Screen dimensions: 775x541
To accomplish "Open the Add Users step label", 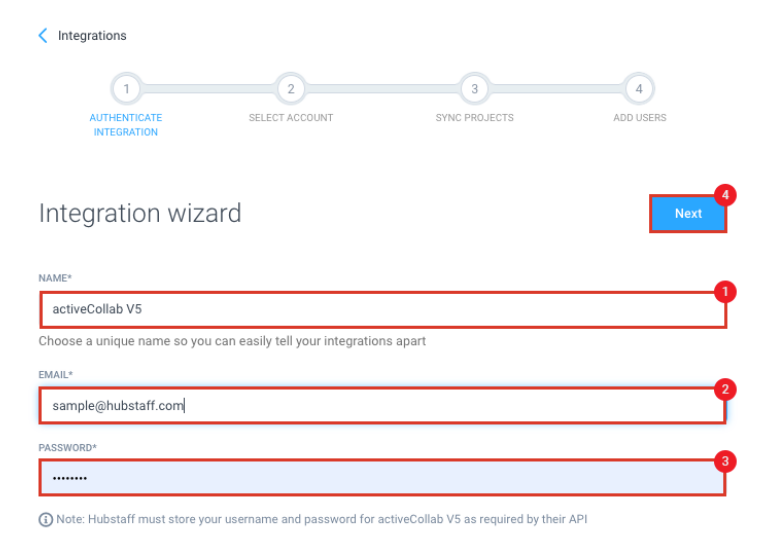I will coord(640,118).
